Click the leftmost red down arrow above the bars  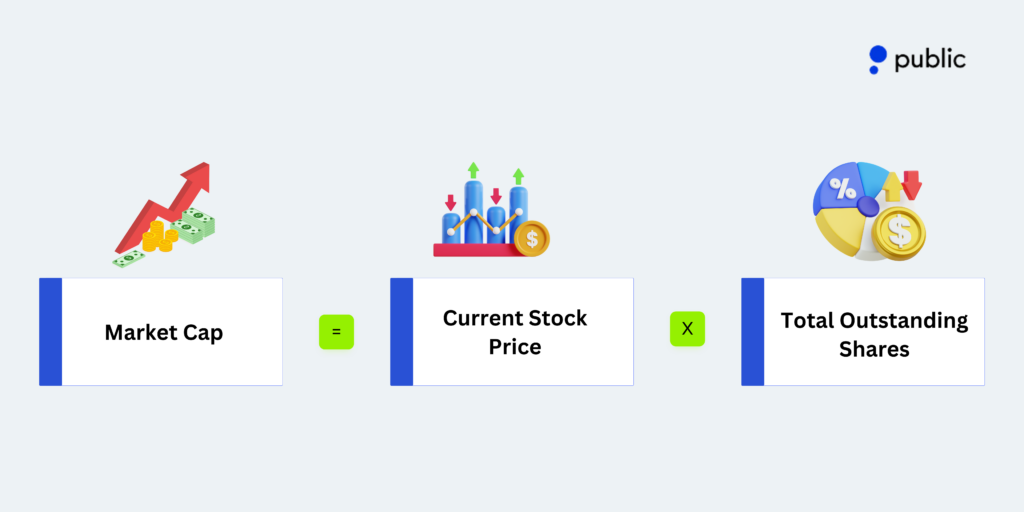tap(451, 202)
